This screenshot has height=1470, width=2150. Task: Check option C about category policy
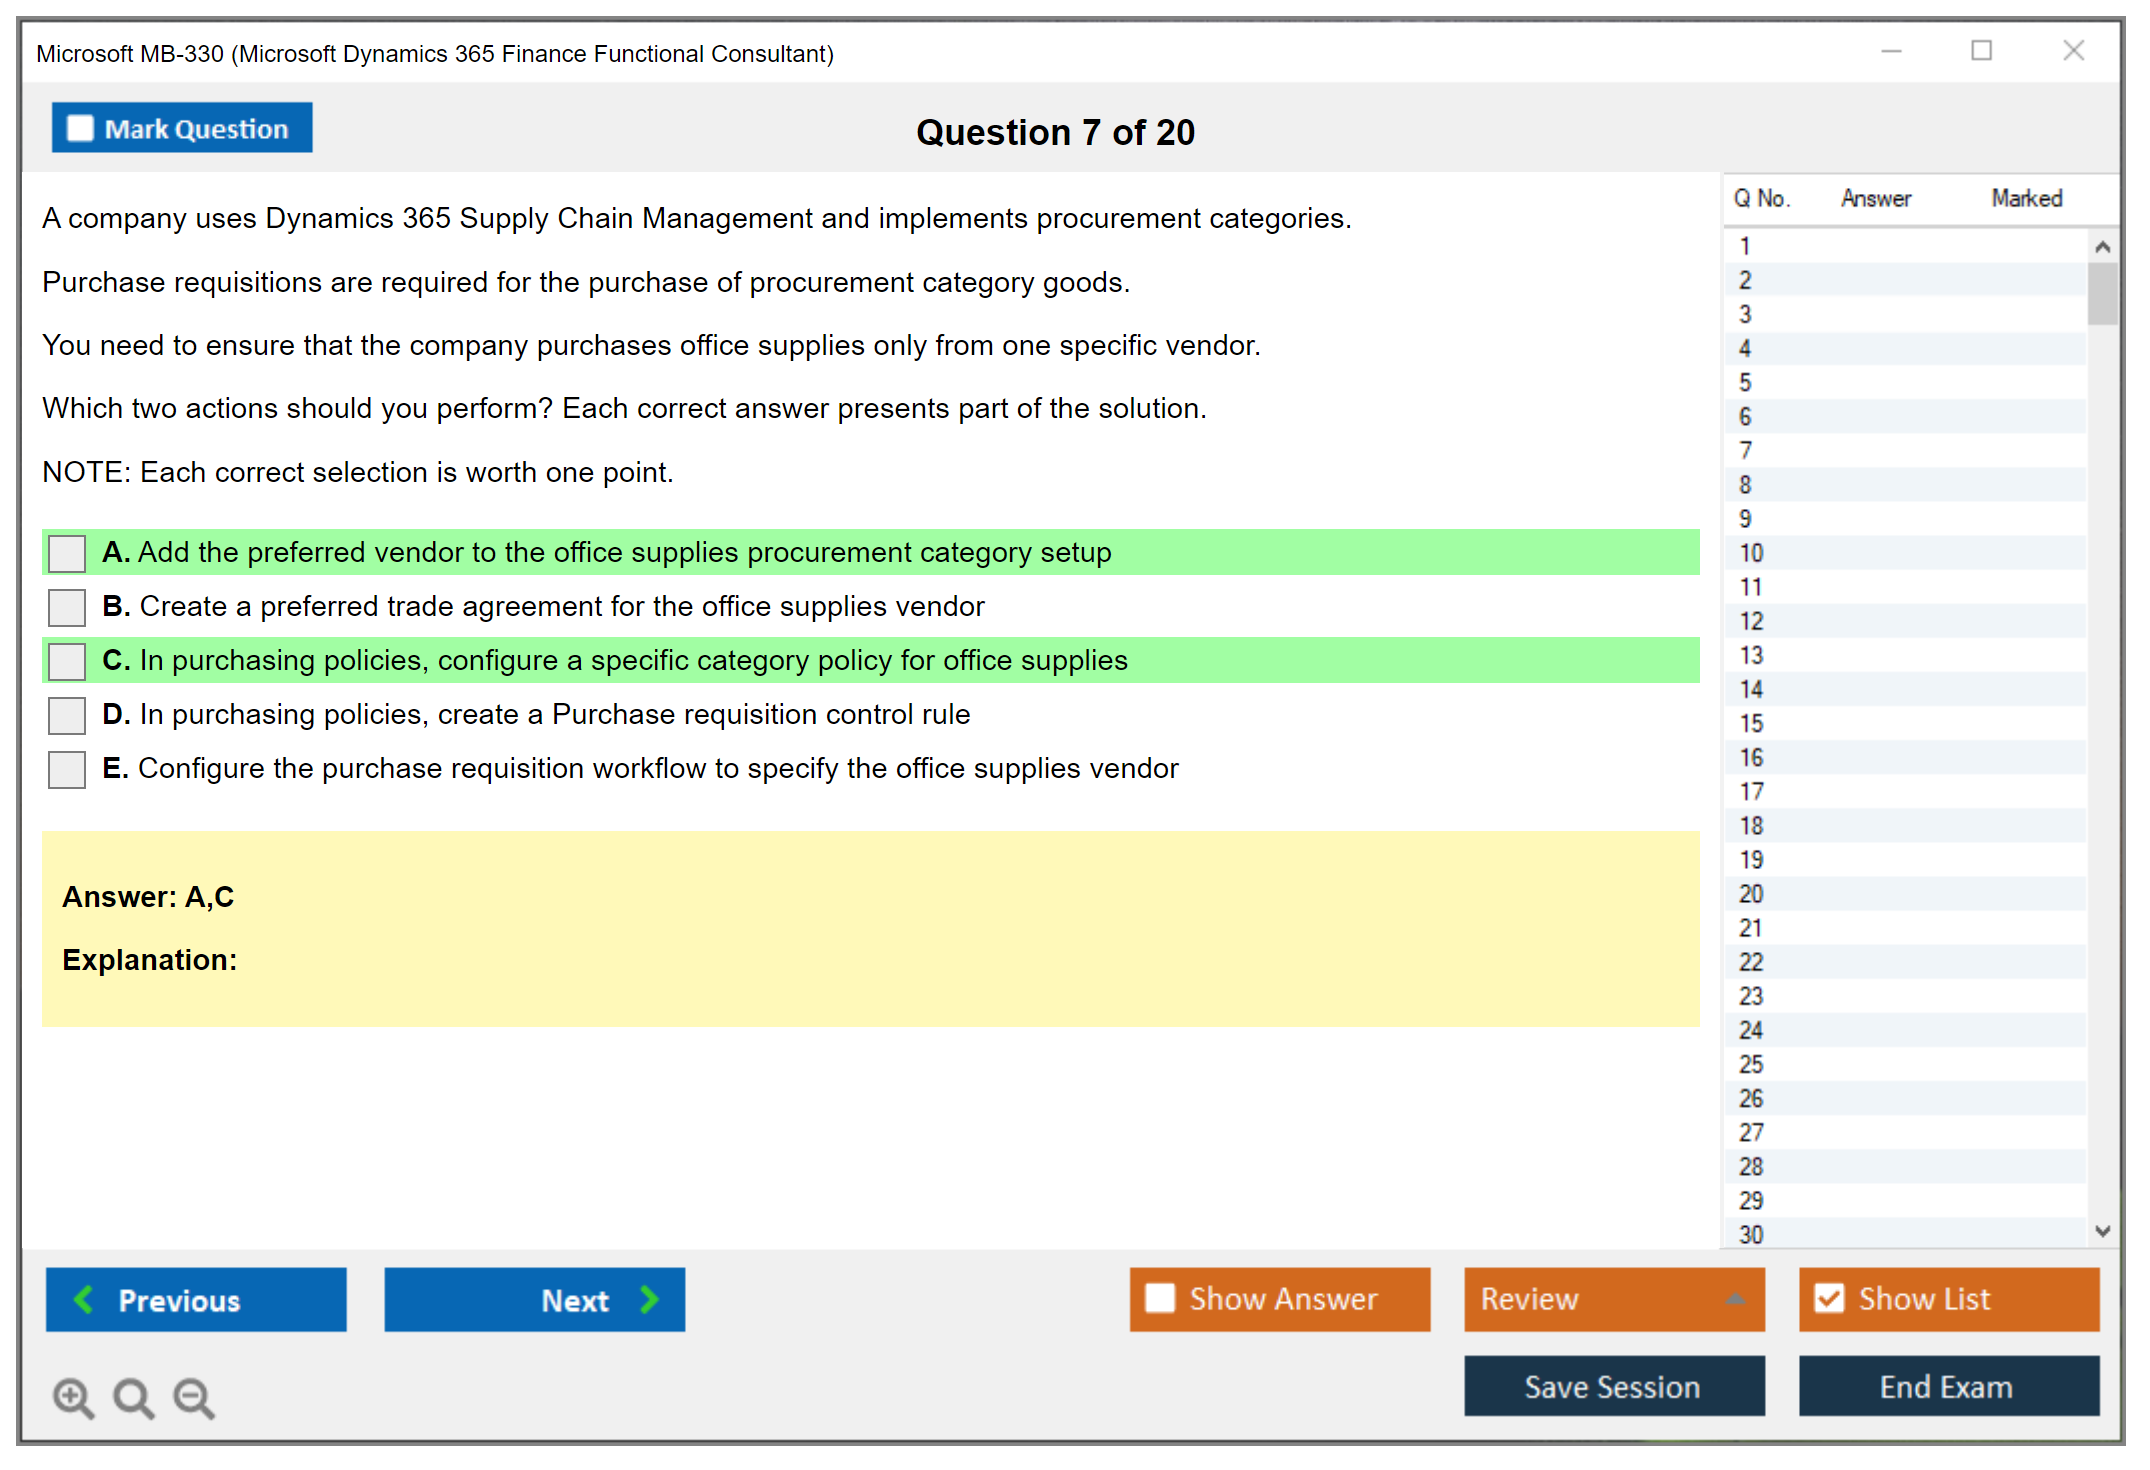click(67, 661)
